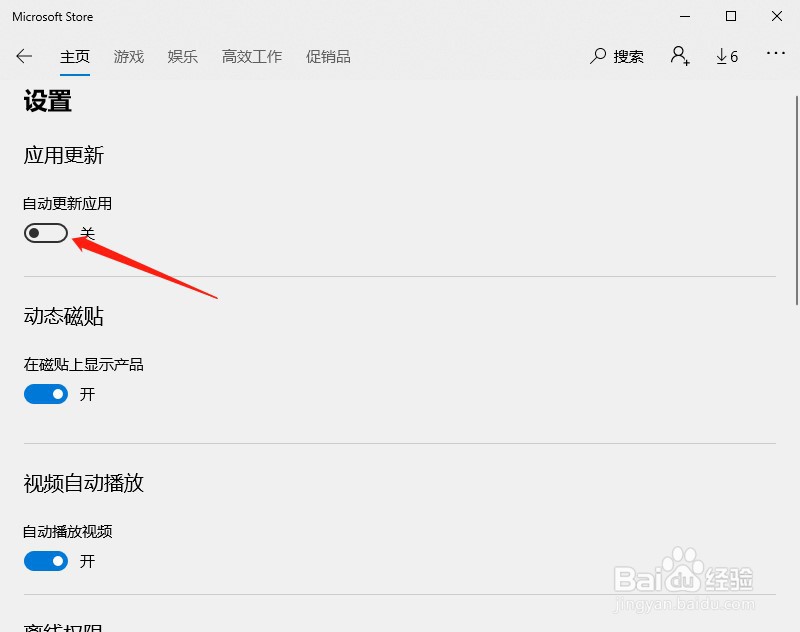Click the 设置 page heading
The width and height of the screenshot is (800, 632).
pos(47,100)
